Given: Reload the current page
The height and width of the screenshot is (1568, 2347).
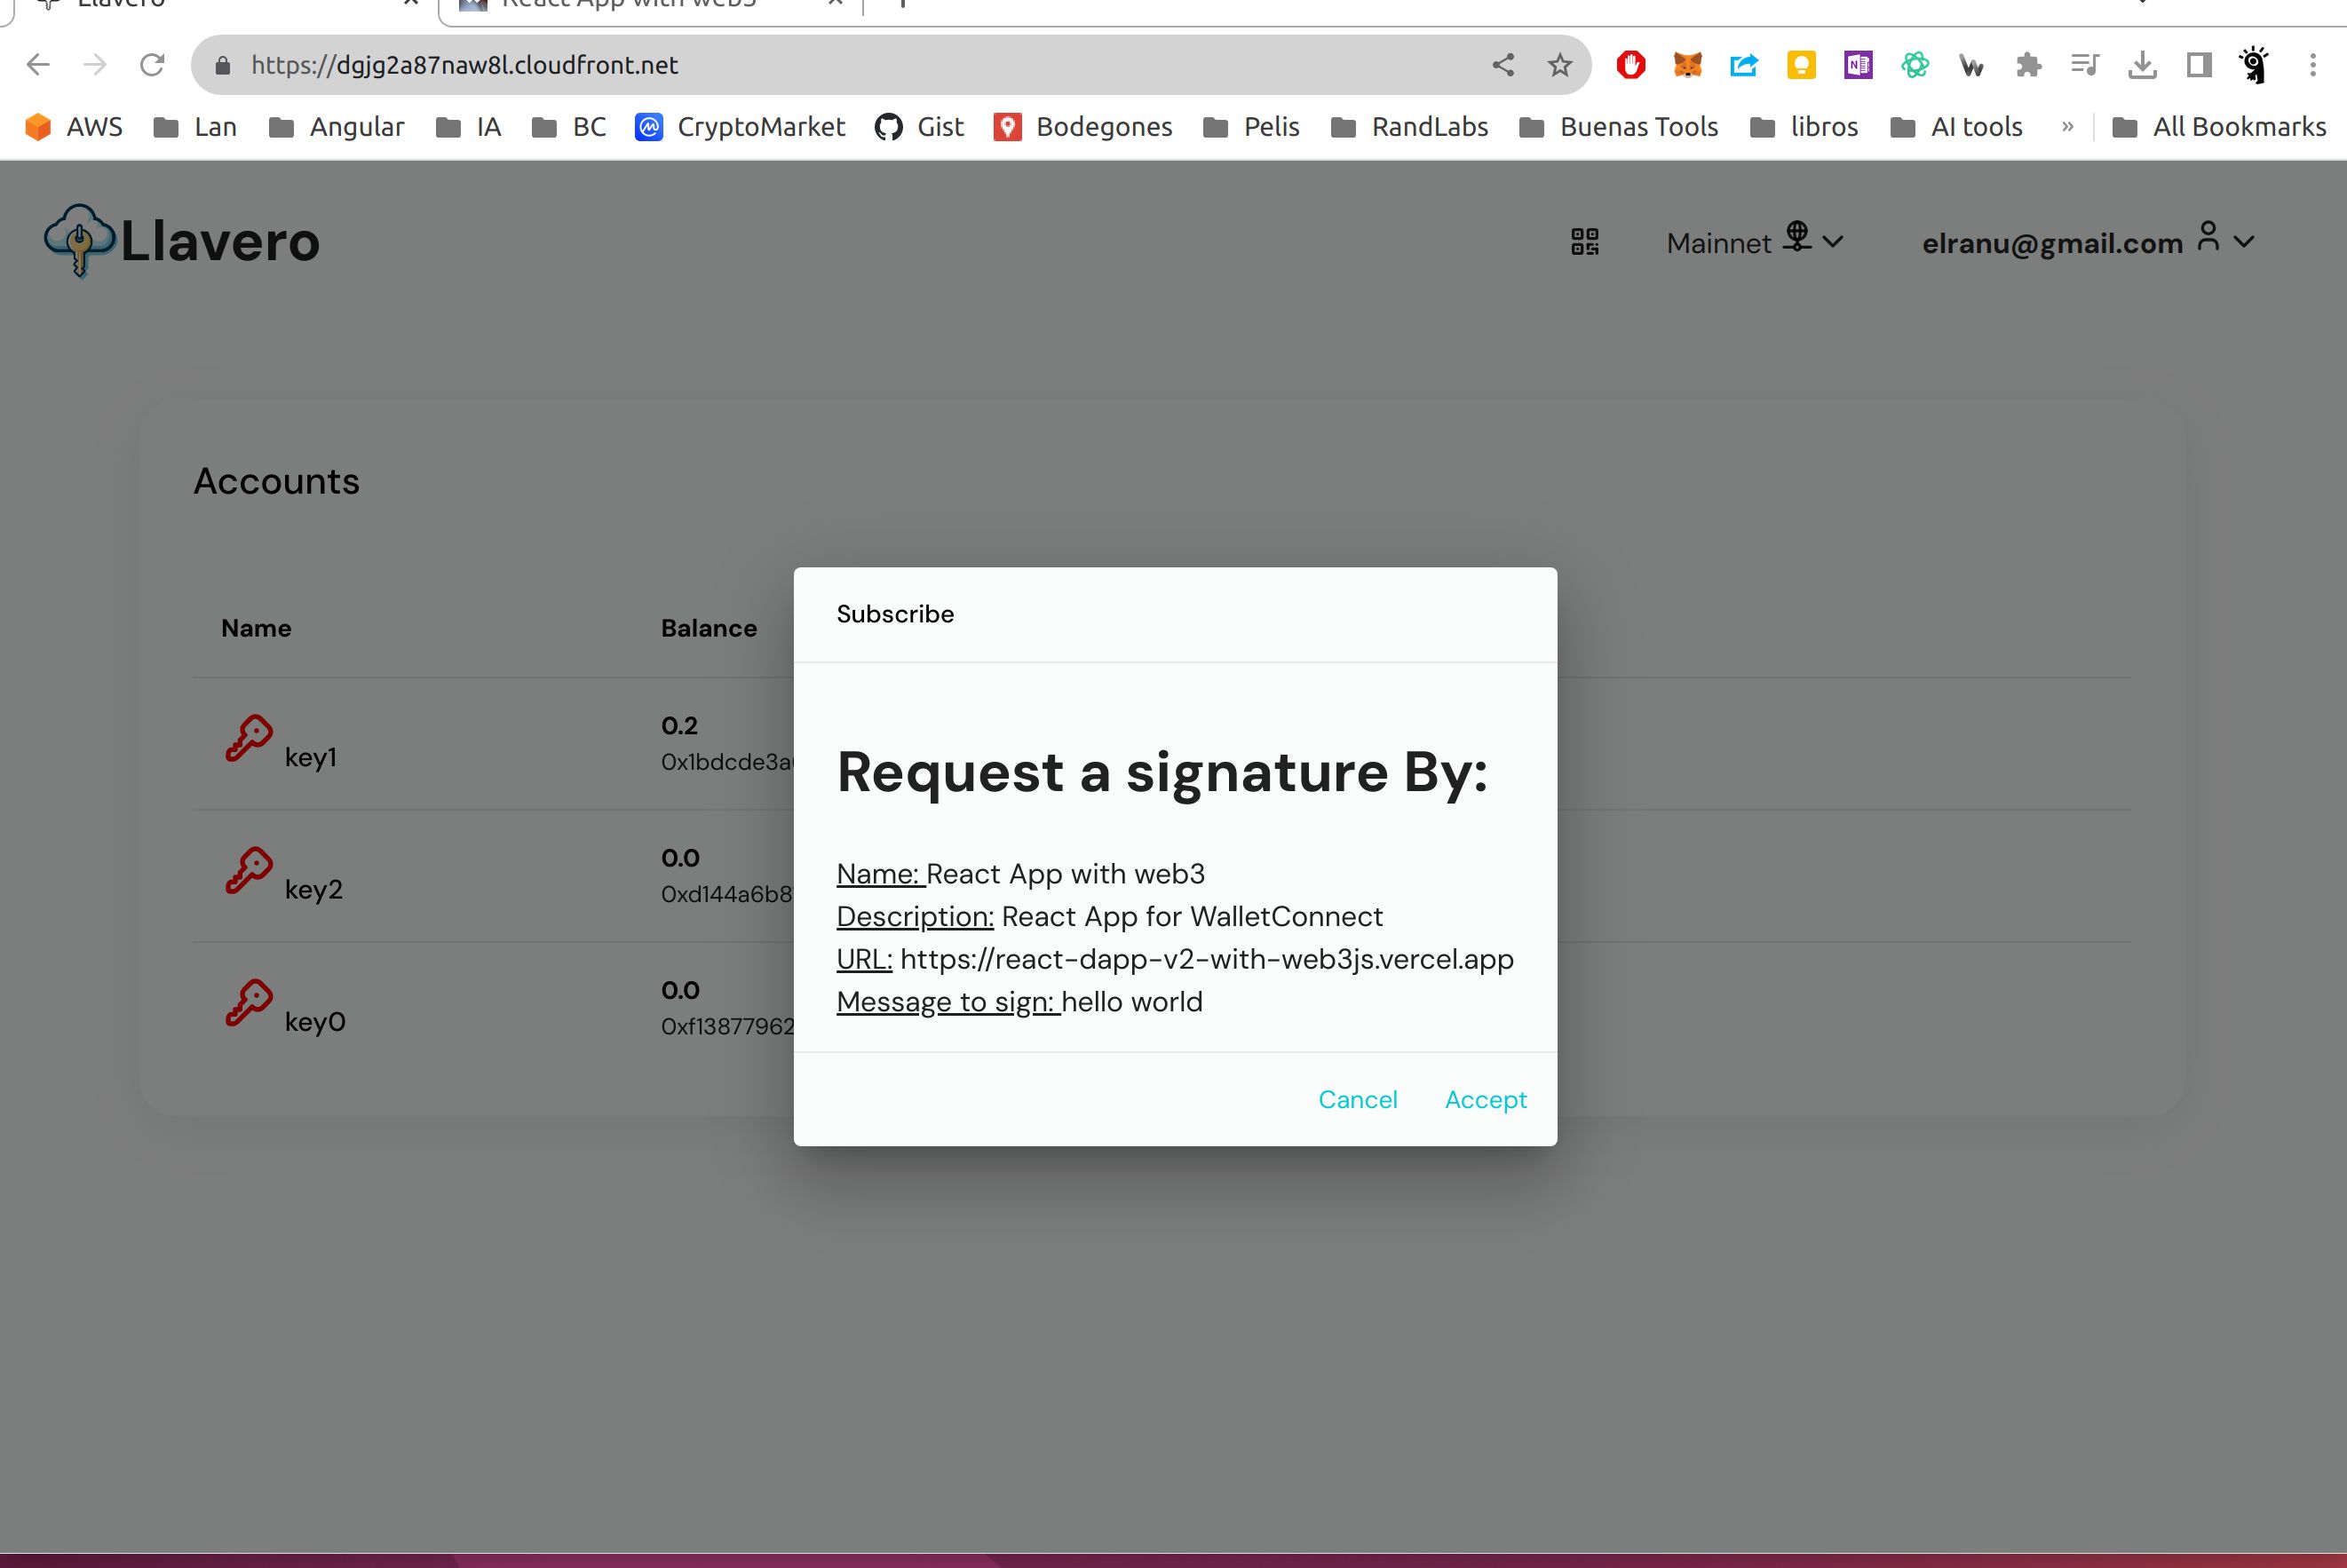Looking at the screenshot, I should click(x=152, y=65).
